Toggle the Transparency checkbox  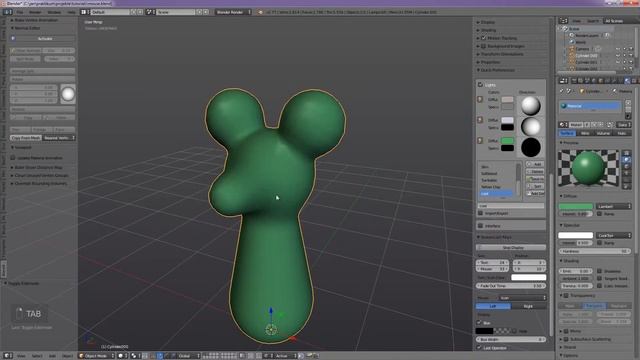click(566, 296)
